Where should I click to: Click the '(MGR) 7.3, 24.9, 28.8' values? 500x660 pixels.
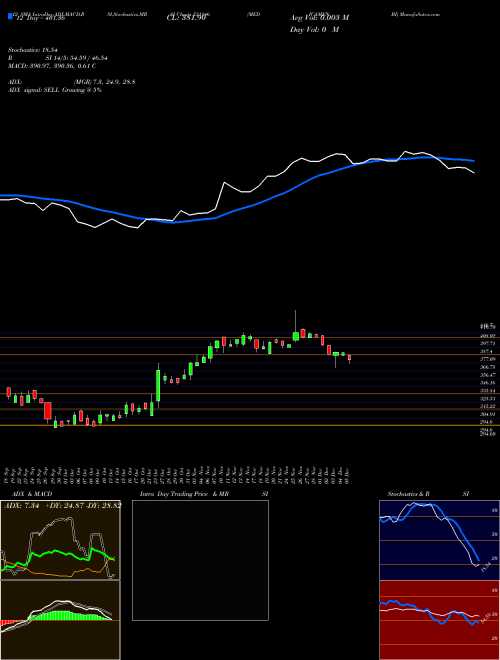coord(105,82)
